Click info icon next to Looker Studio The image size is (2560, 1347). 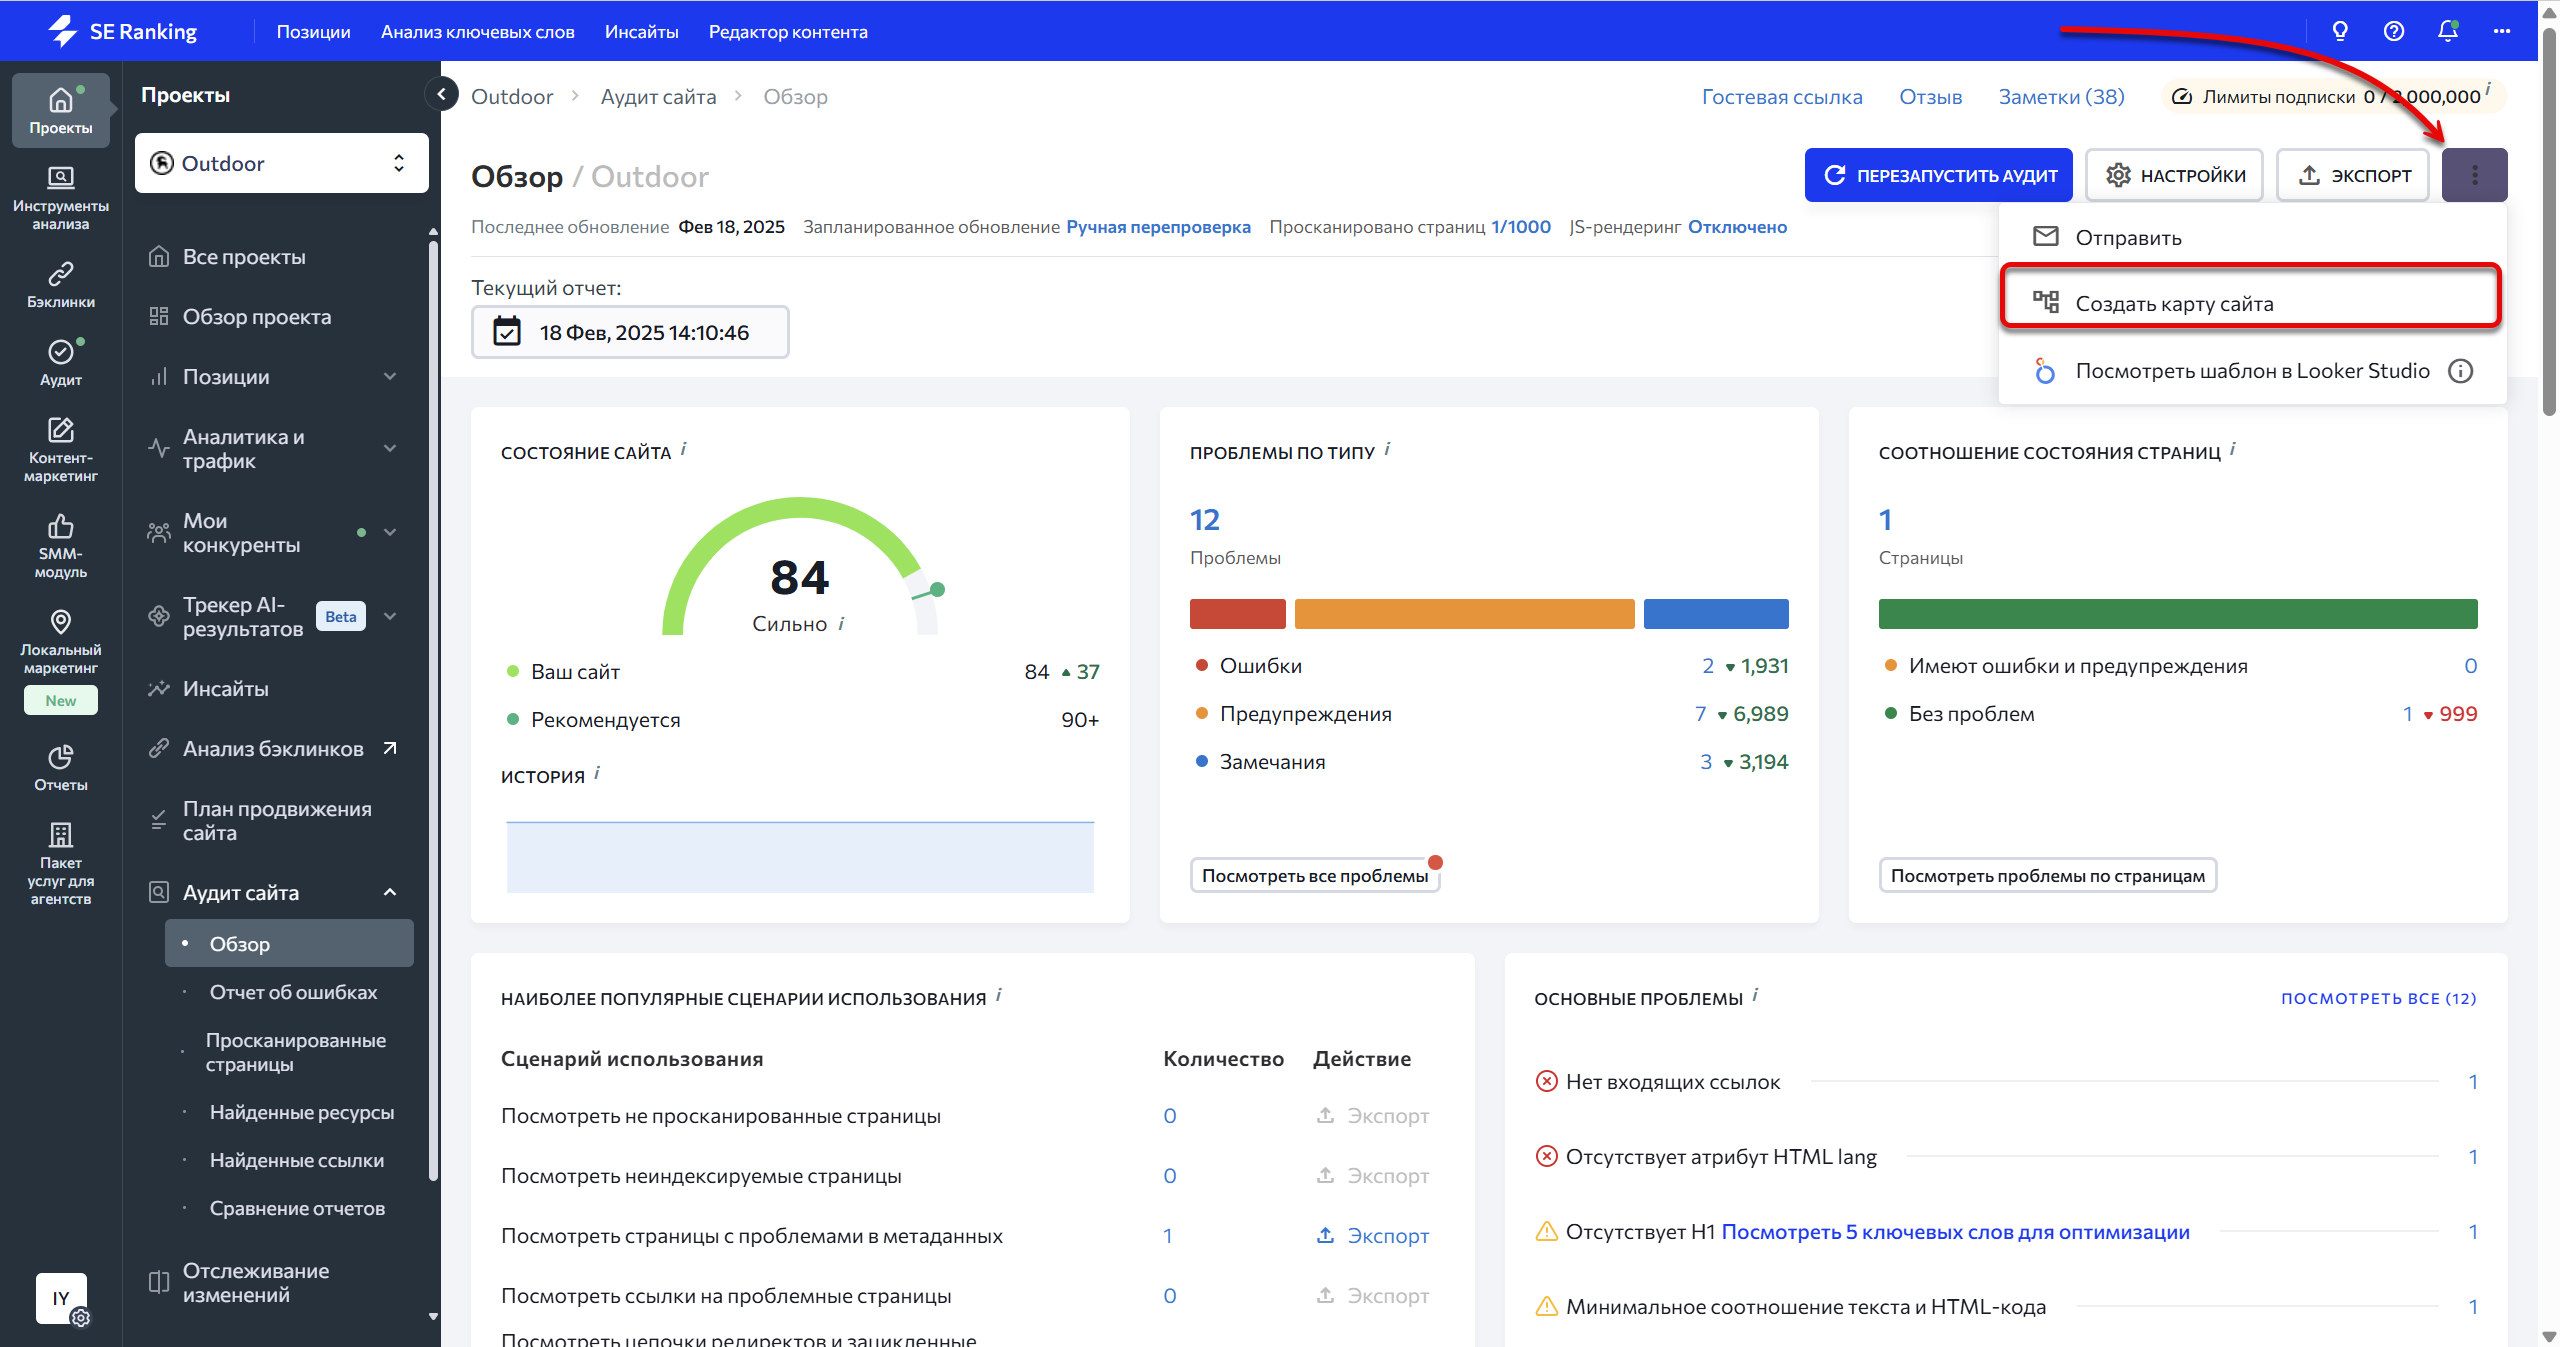coord(2460,371)
